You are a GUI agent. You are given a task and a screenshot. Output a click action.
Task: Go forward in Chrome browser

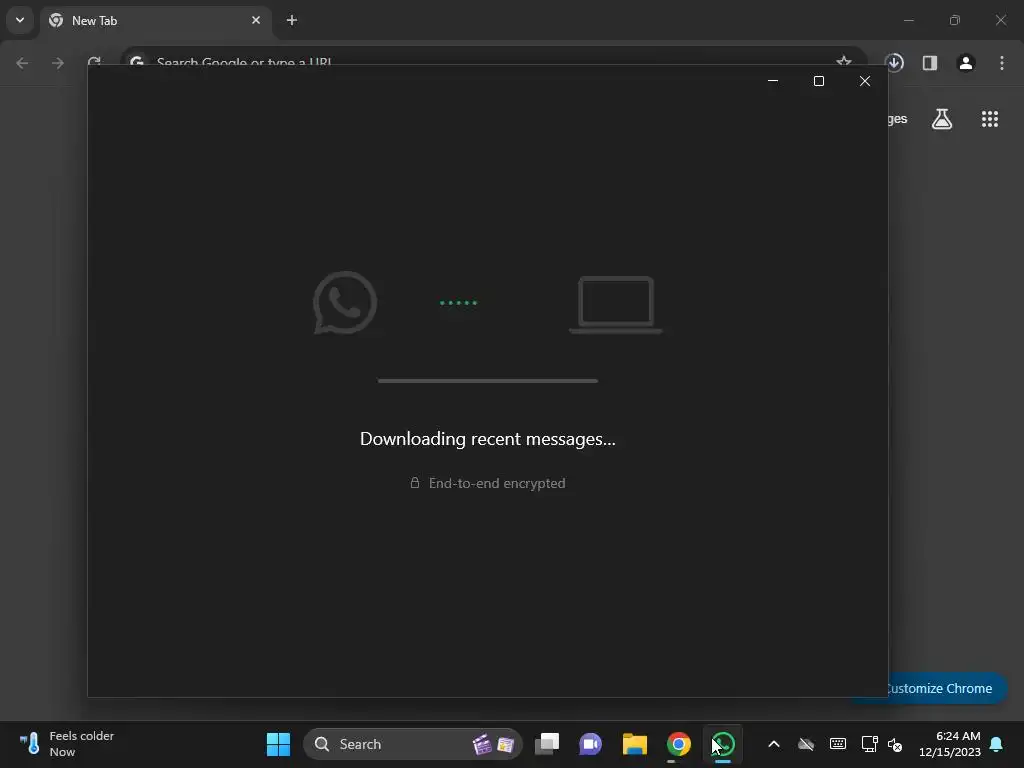coord(58,63)
